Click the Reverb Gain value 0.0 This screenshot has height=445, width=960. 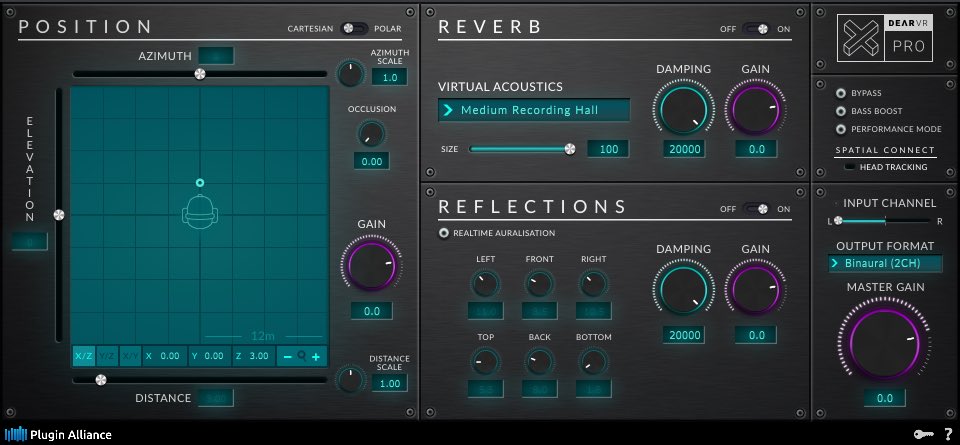756,149
